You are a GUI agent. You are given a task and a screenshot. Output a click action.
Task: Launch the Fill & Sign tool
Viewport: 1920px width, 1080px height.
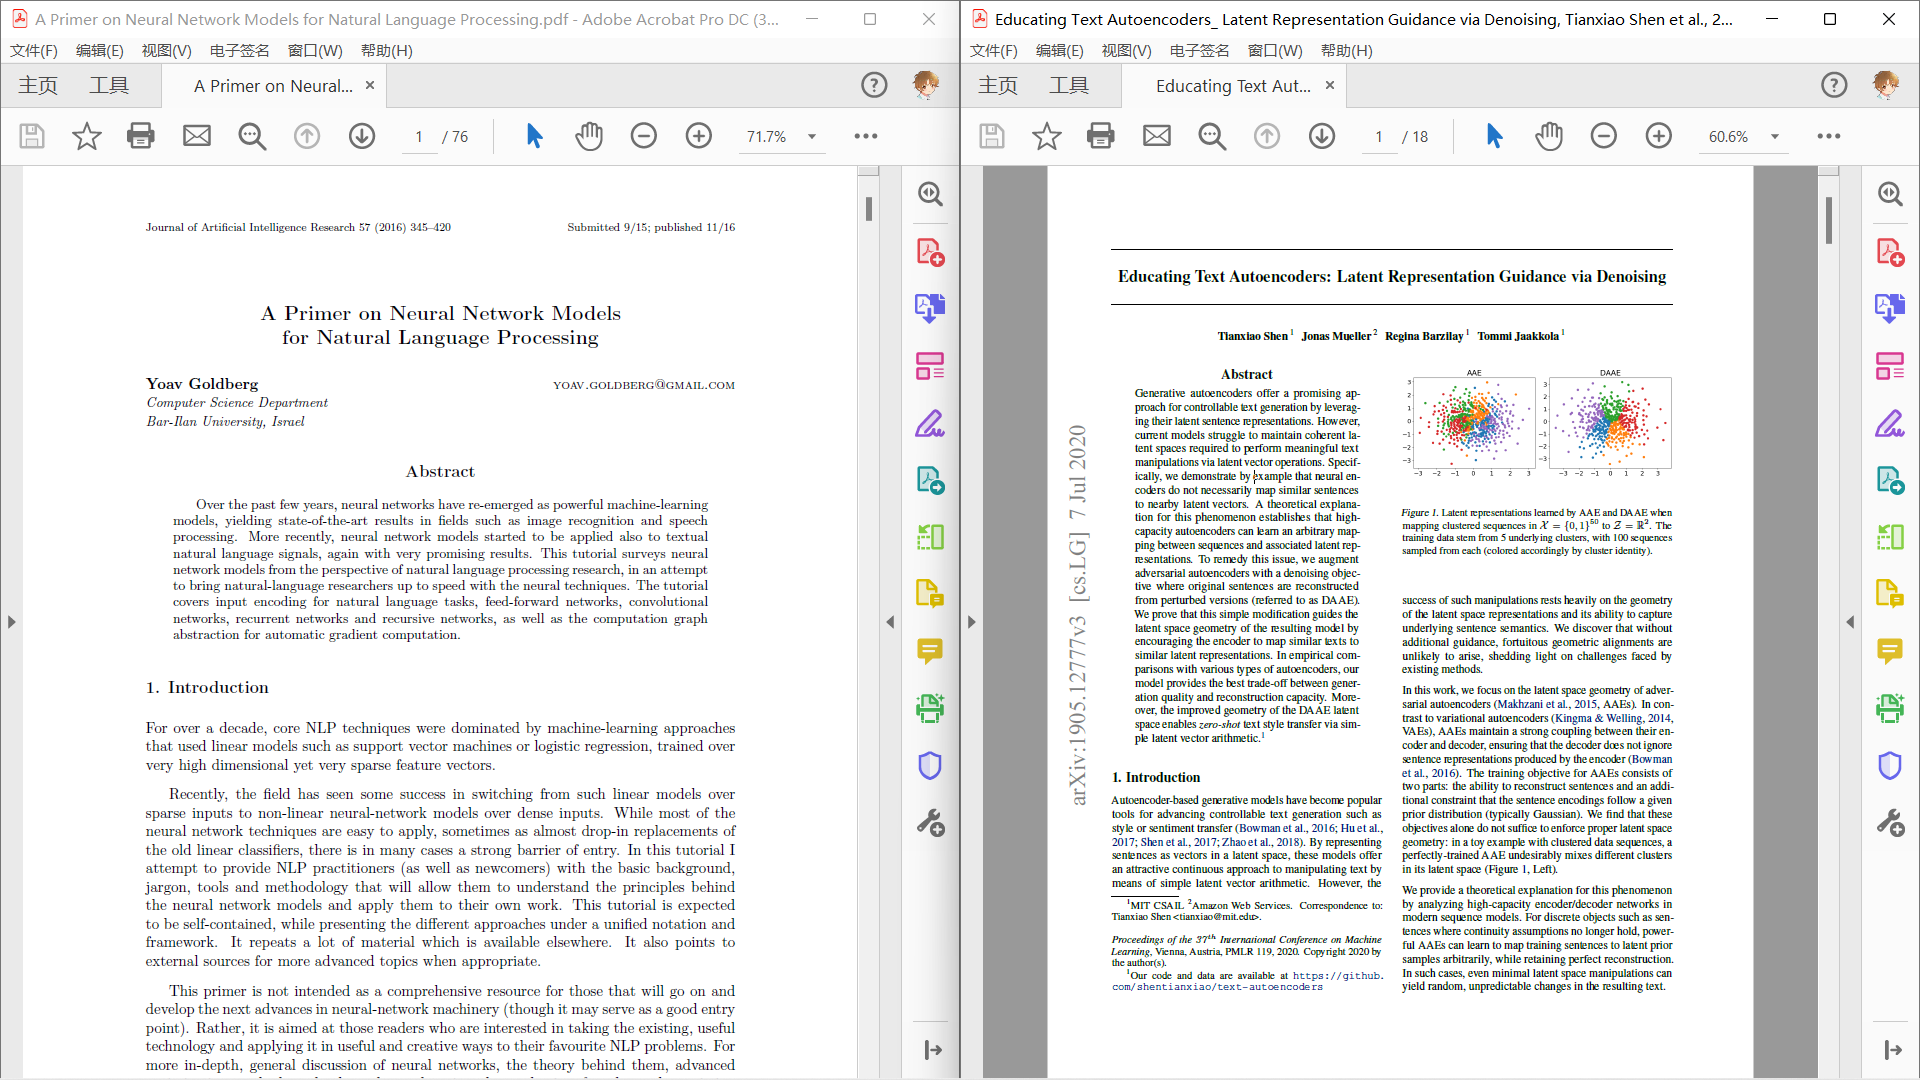tap(930, 424)
